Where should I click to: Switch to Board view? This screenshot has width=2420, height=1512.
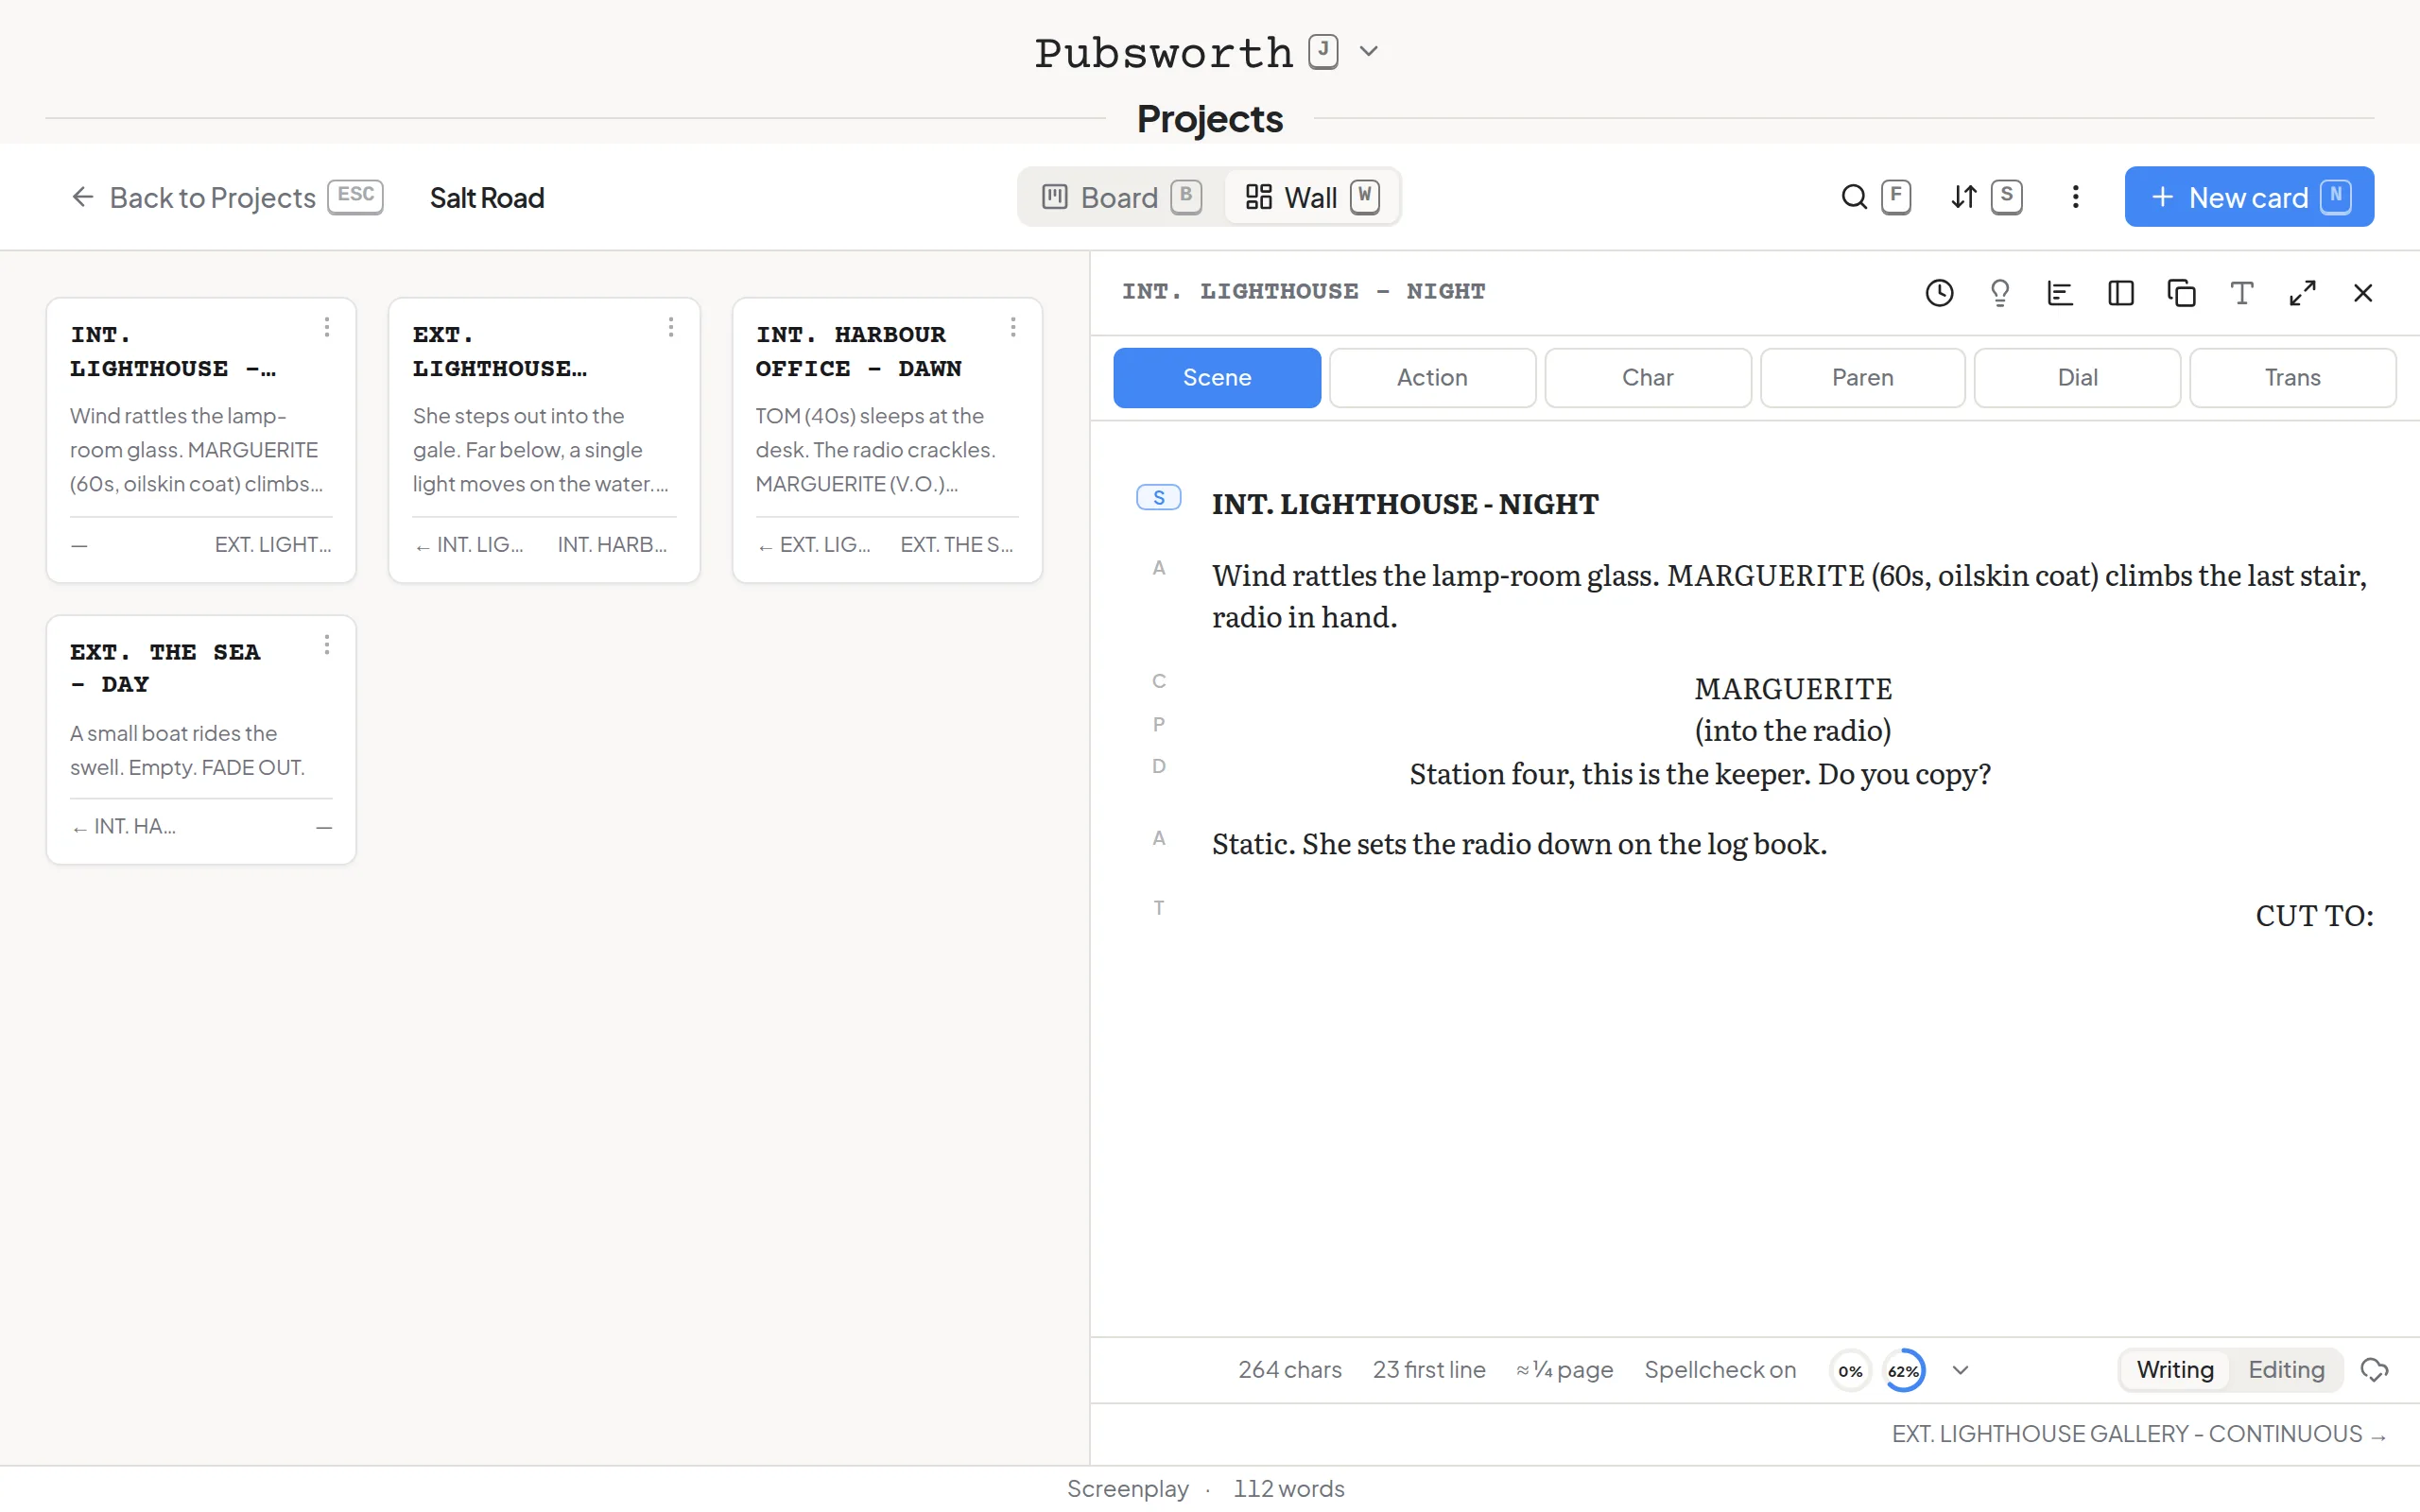click(x=1122, y=197)
